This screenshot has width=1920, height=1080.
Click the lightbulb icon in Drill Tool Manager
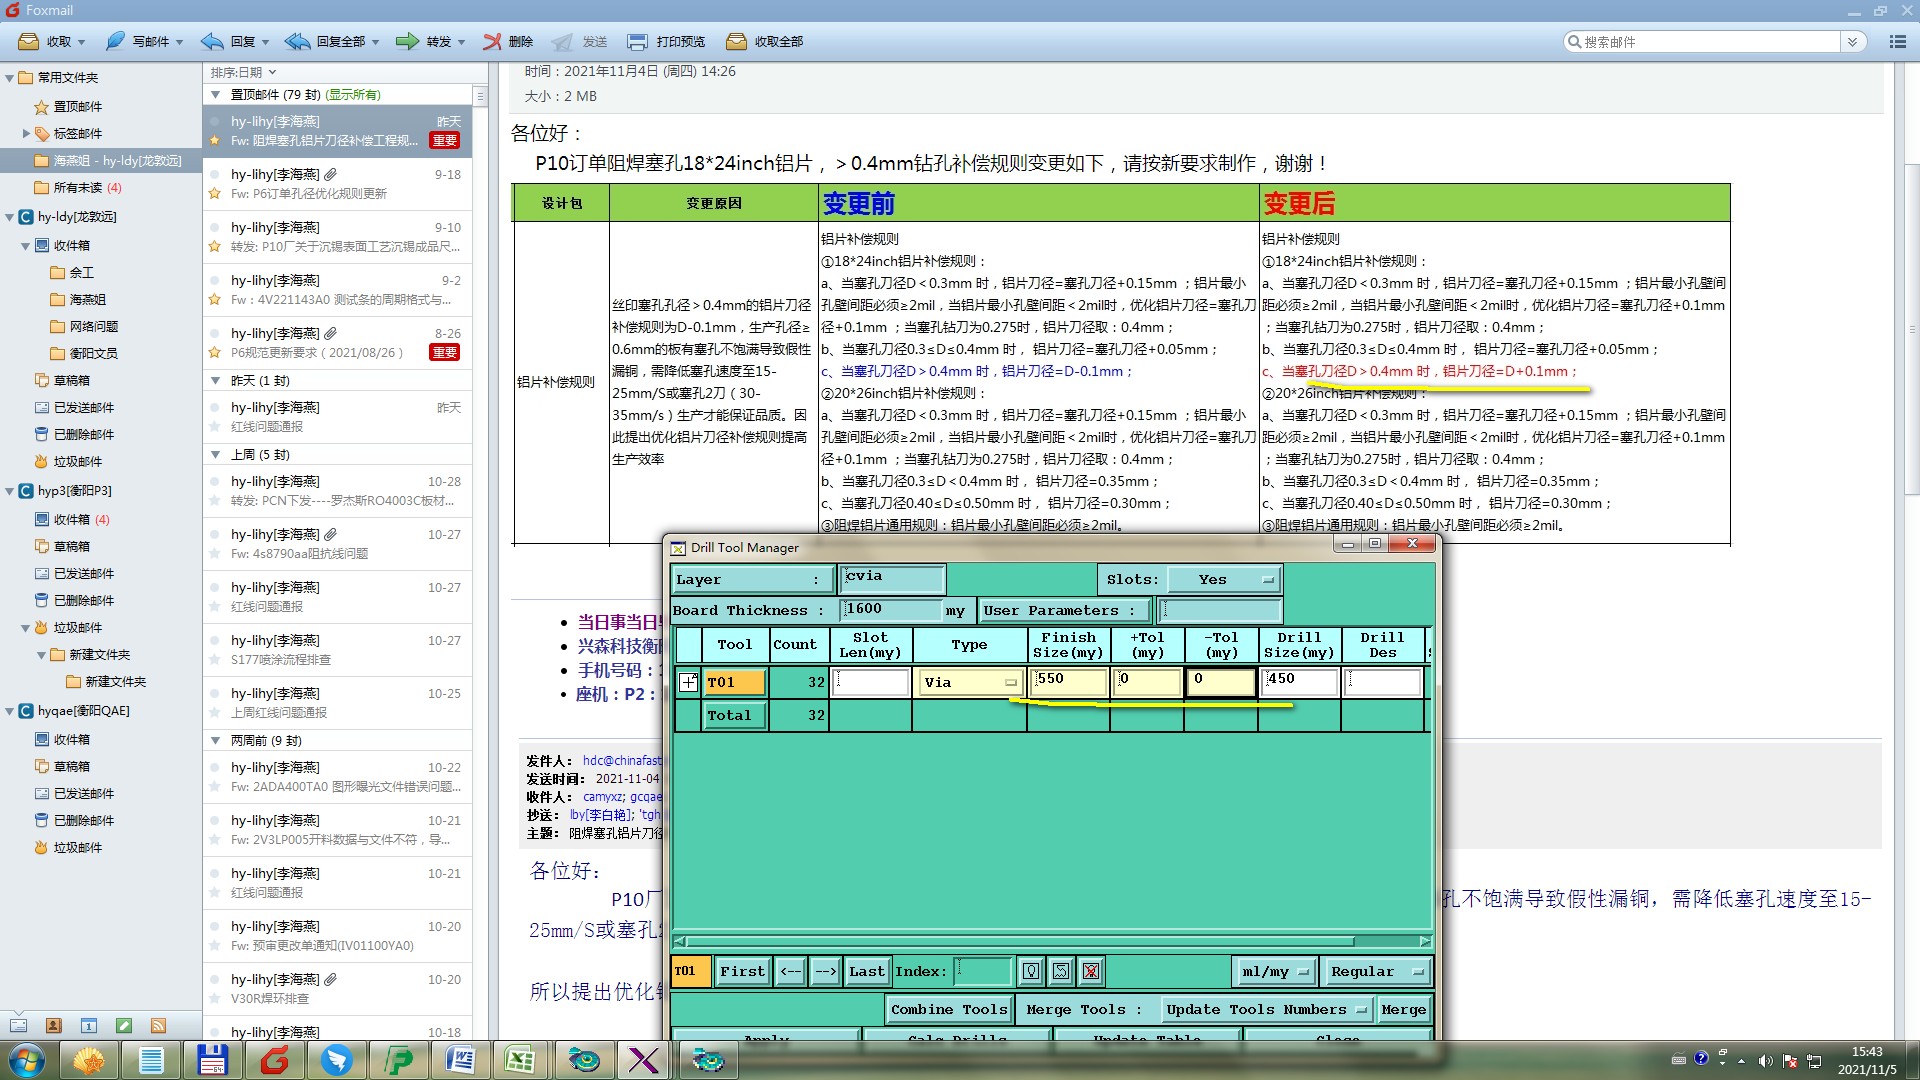click(x=1031, y=971)
